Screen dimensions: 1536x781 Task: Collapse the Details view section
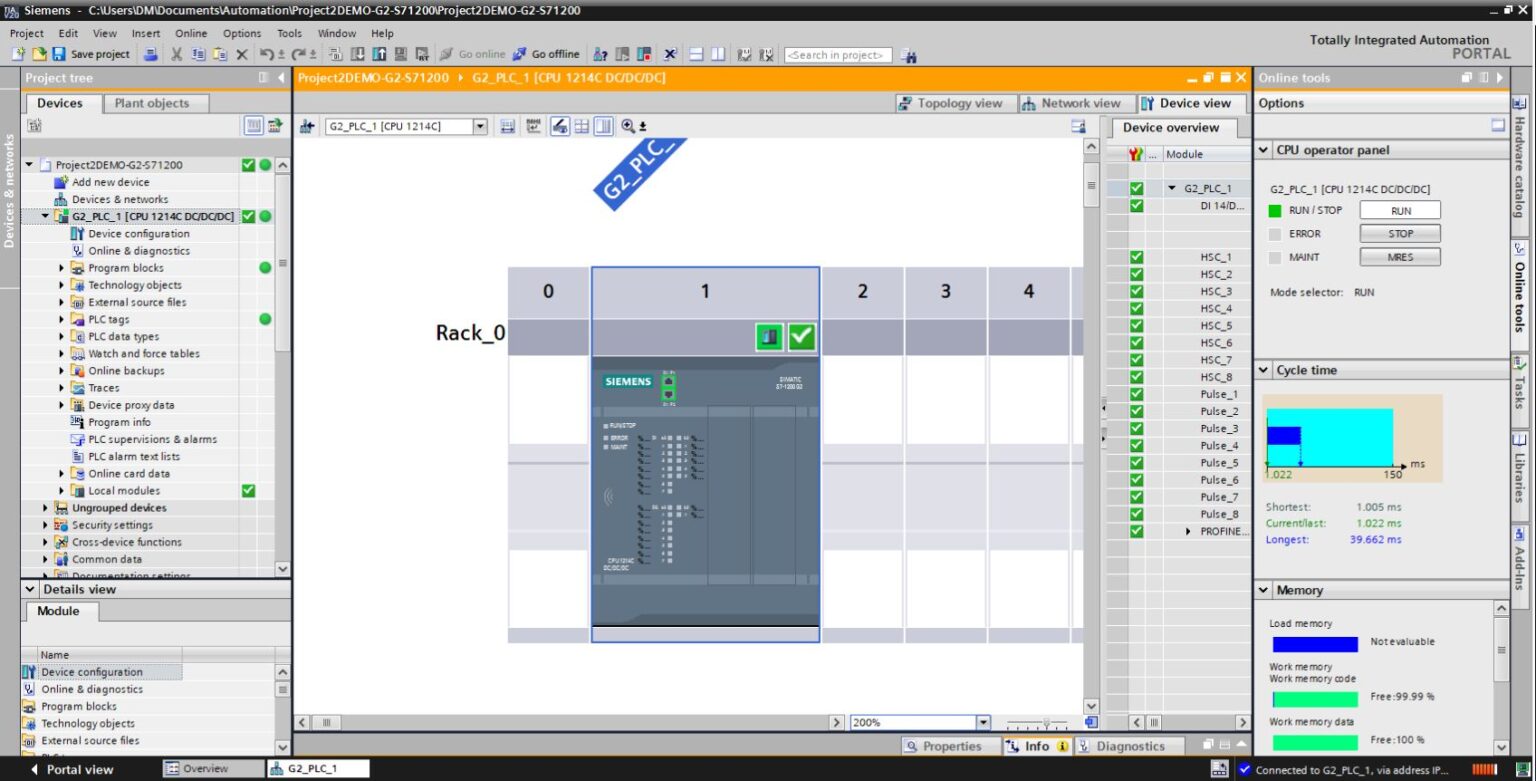pos(31,589)
